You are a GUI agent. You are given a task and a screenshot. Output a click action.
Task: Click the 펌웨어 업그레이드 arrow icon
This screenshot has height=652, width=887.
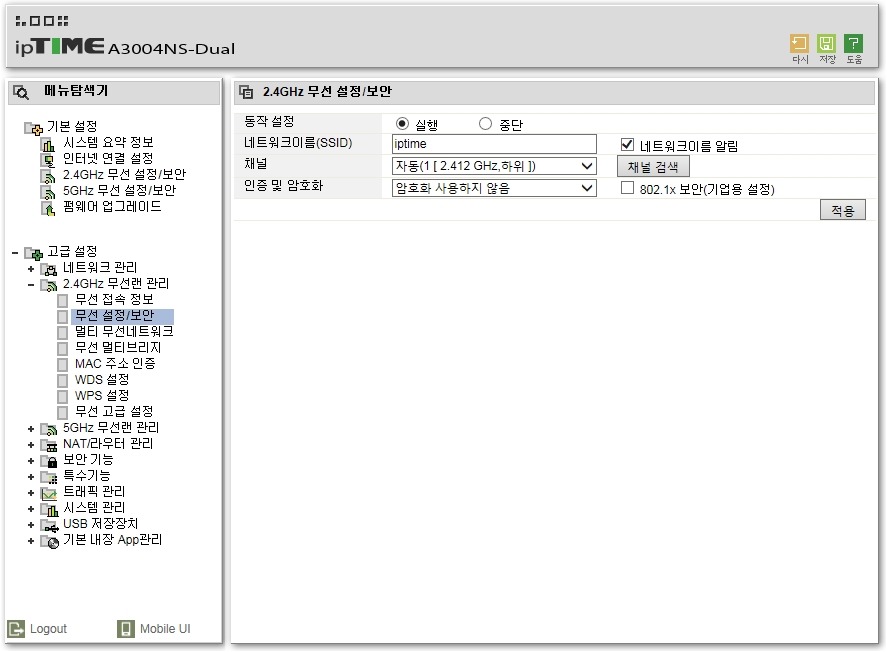pos(49,209)
